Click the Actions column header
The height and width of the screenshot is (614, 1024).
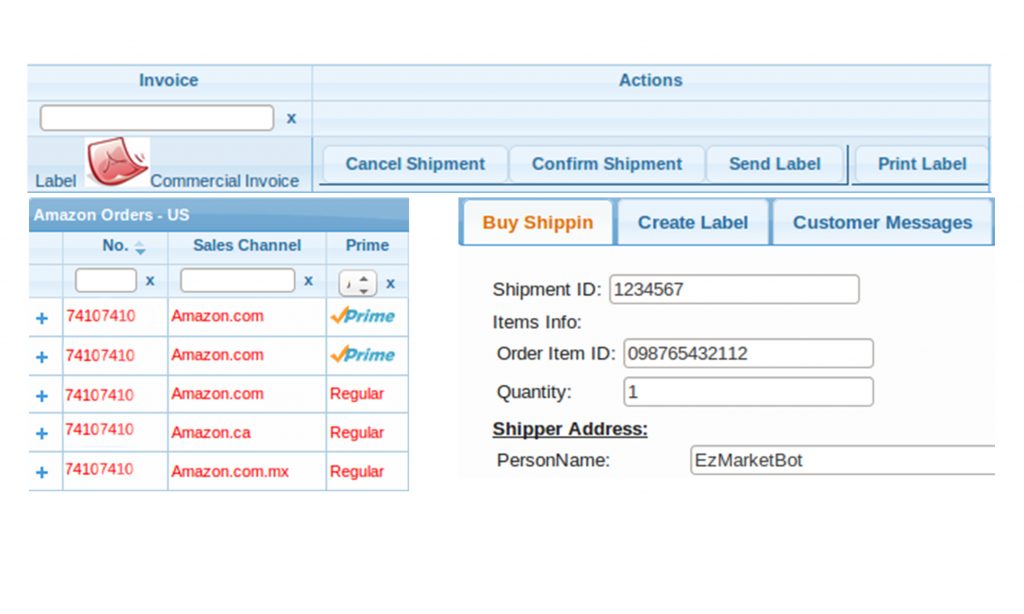[650, 80]
